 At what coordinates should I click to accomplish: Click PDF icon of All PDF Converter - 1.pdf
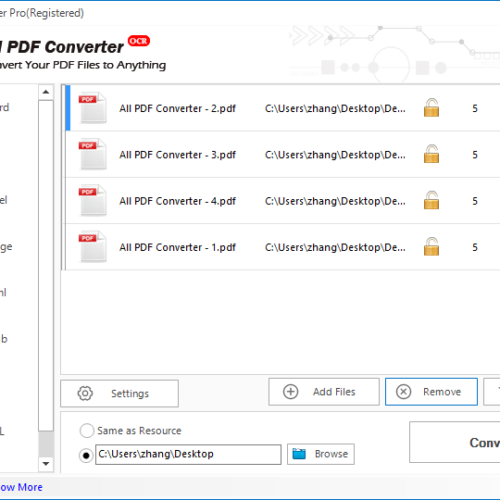[x=93, y=247]
